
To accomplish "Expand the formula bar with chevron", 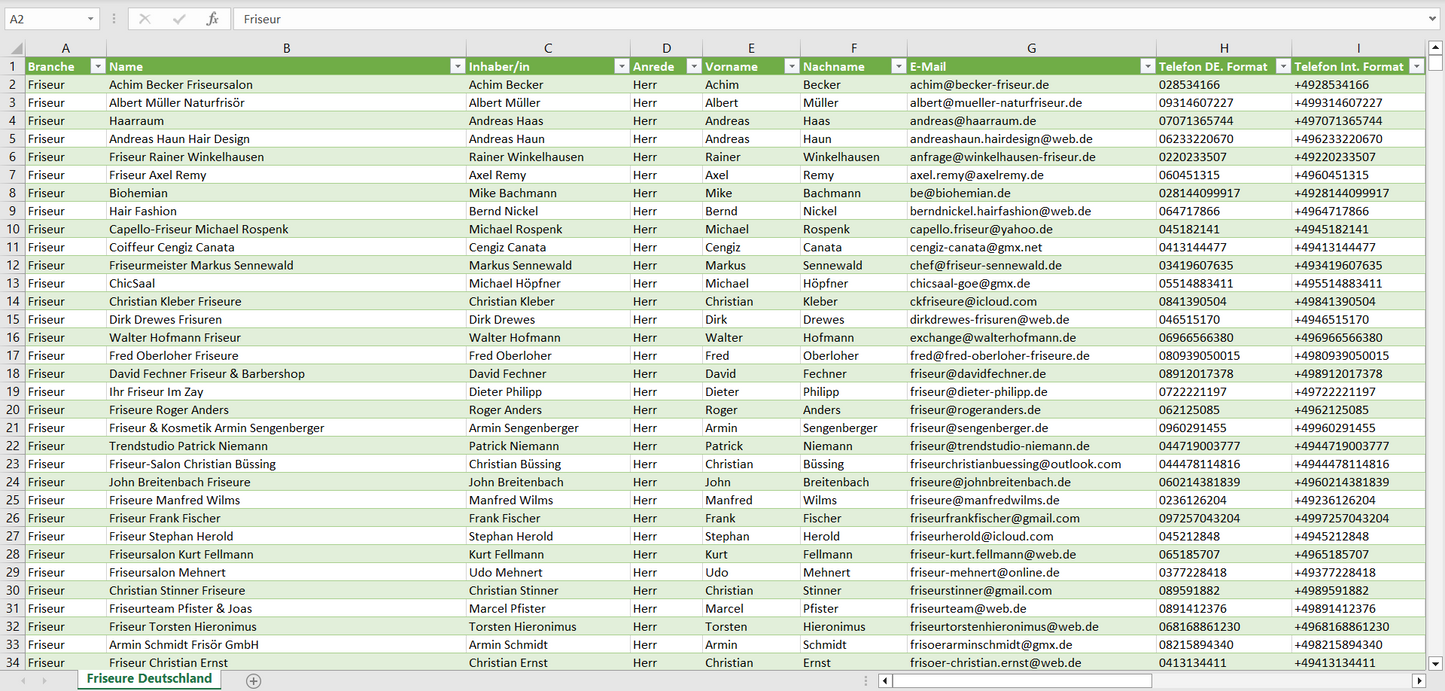I will [x=1433, y=19].
